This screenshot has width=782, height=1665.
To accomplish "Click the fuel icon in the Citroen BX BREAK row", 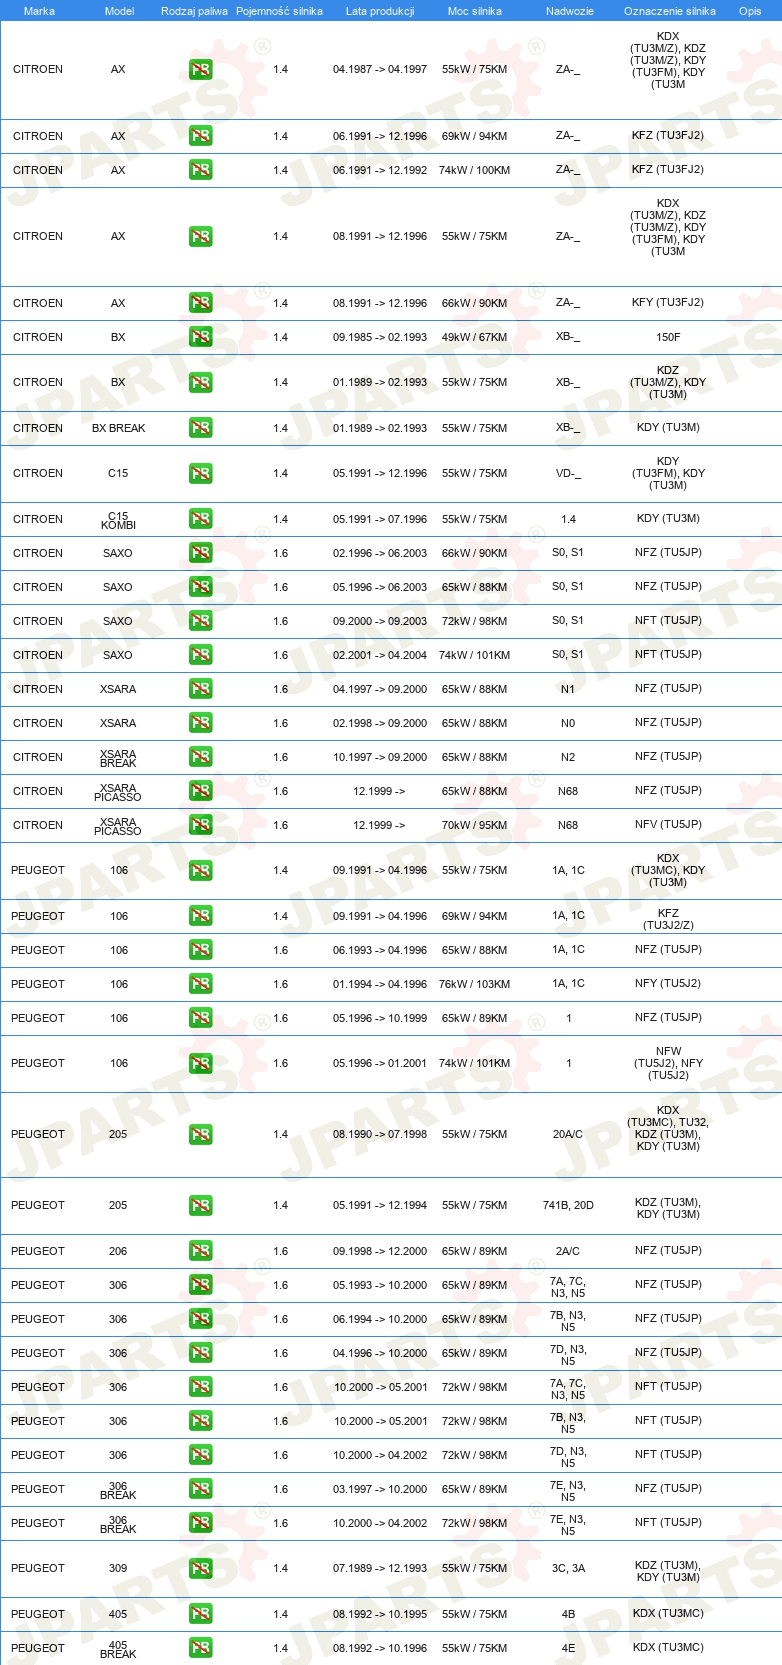I will coord(201,428).
